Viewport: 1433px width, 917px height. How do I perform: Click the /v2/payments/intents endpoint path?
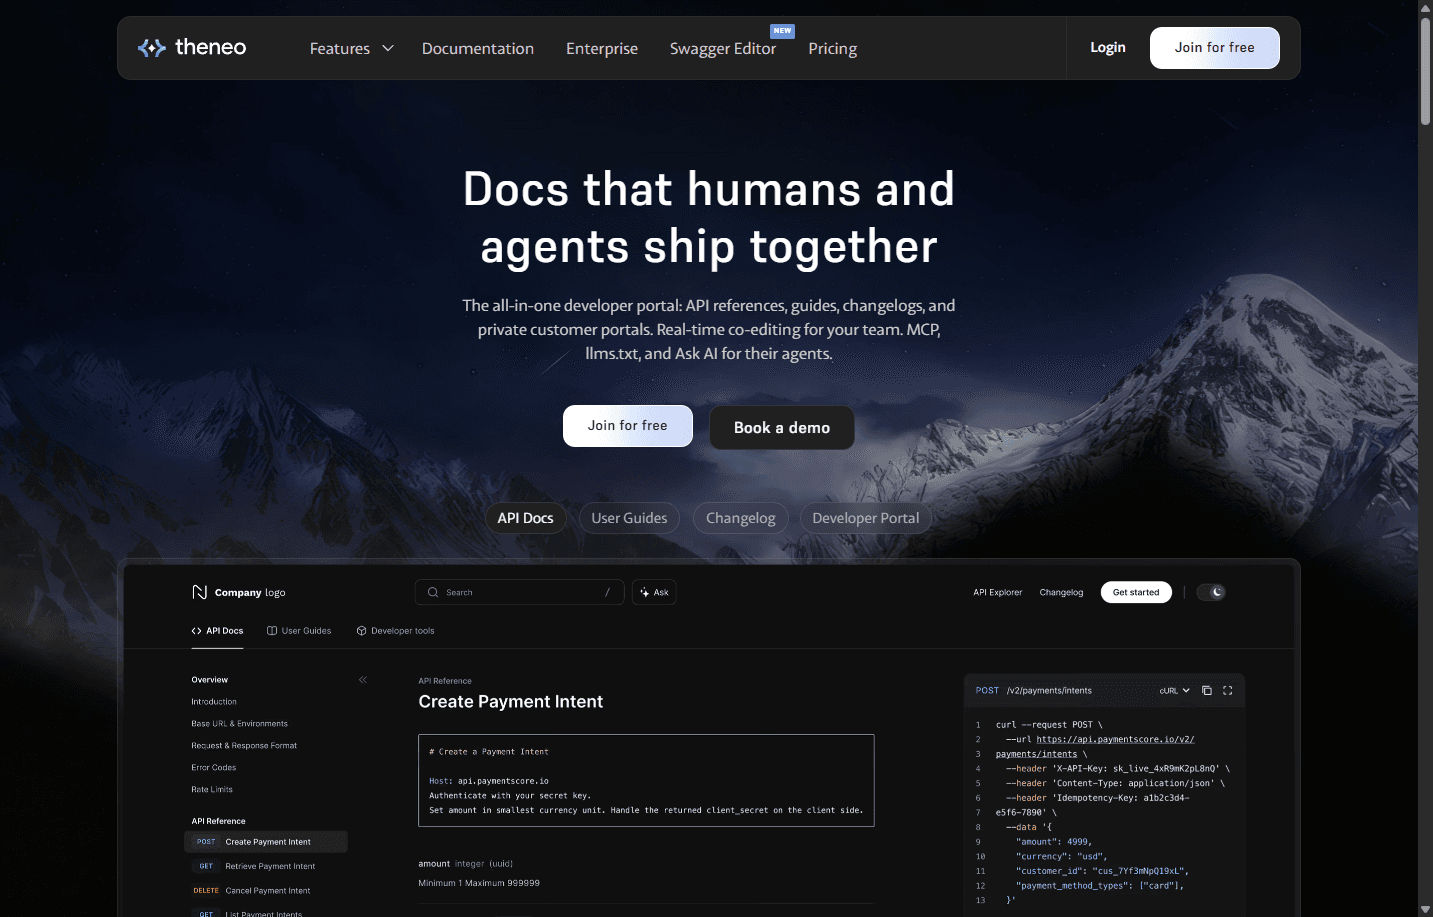[x=1049, y=690]
